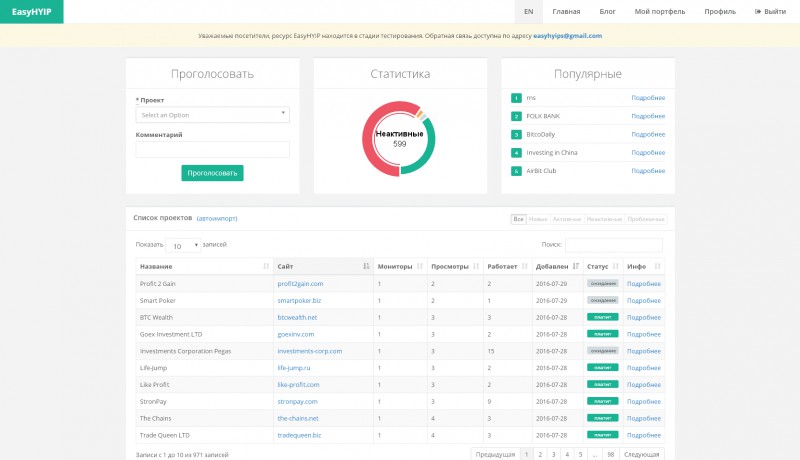This screenshot has width=800, height=460.
Task: Open the stronpay.com link
Action: tap(297, 401)
